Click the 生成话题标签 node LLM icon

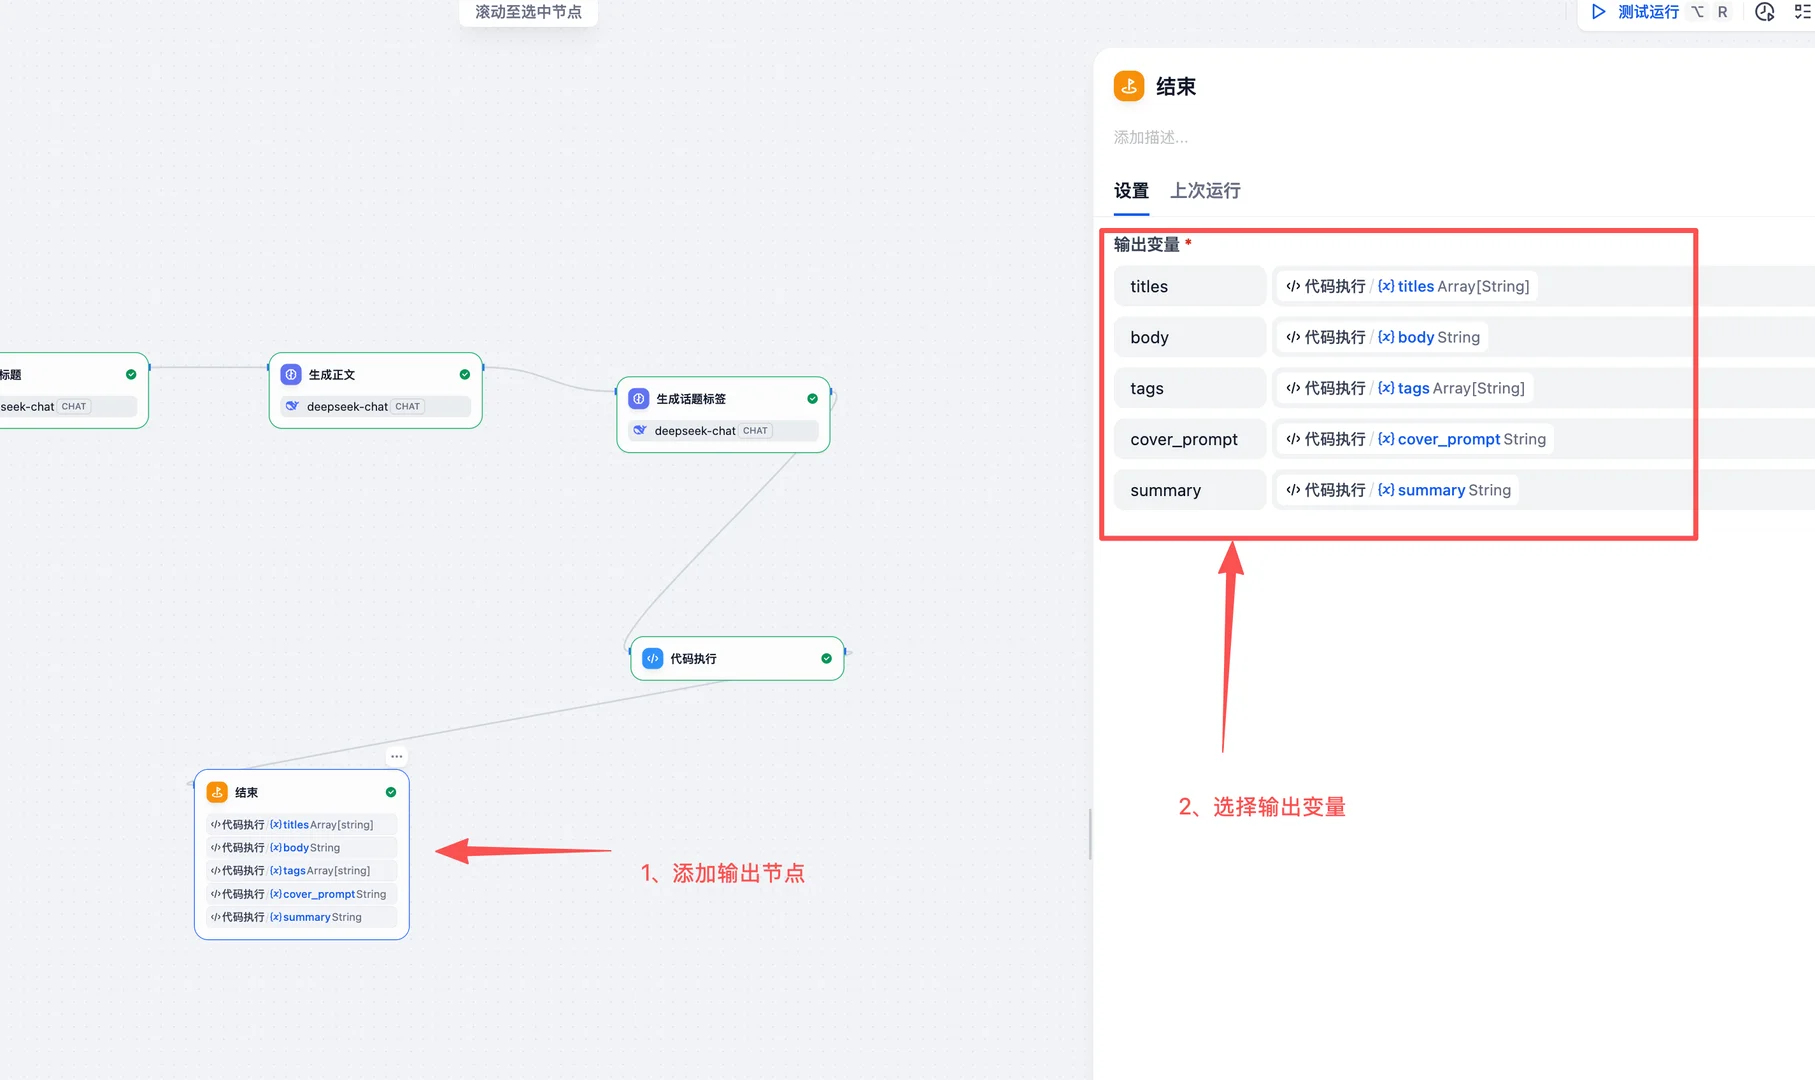coord(639,398)
